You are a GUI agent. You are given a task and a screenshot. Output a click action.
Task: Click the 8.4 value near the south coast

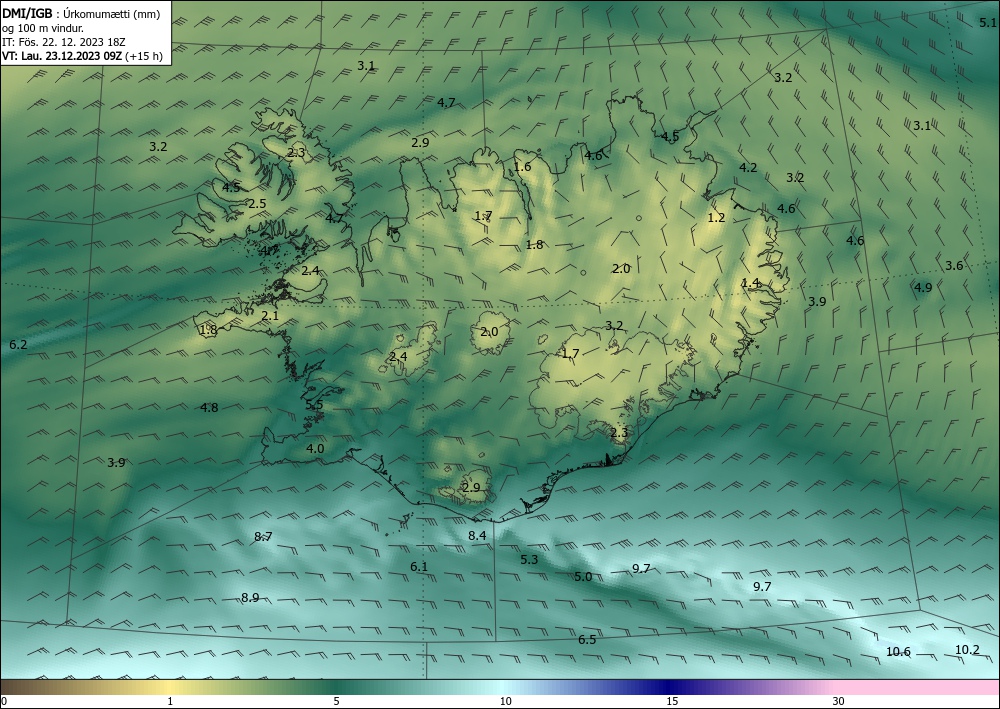pyautogui.click(x=477, y=536)
